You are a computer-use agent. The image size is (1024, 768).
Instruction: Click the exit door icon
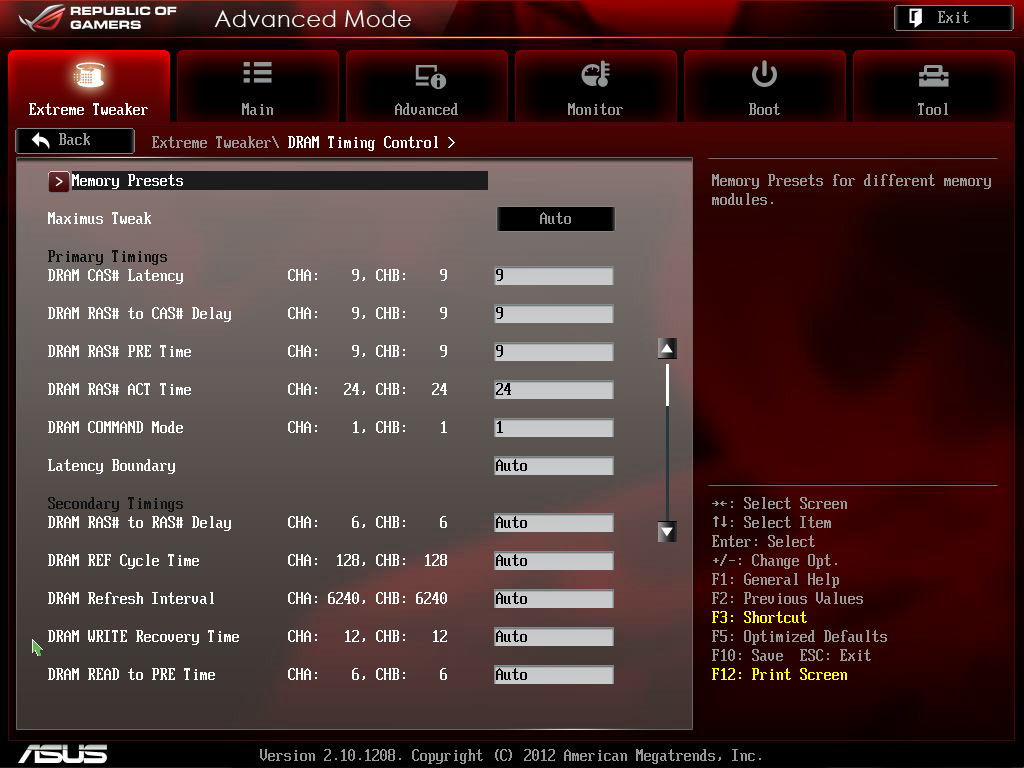pos(916,18)
